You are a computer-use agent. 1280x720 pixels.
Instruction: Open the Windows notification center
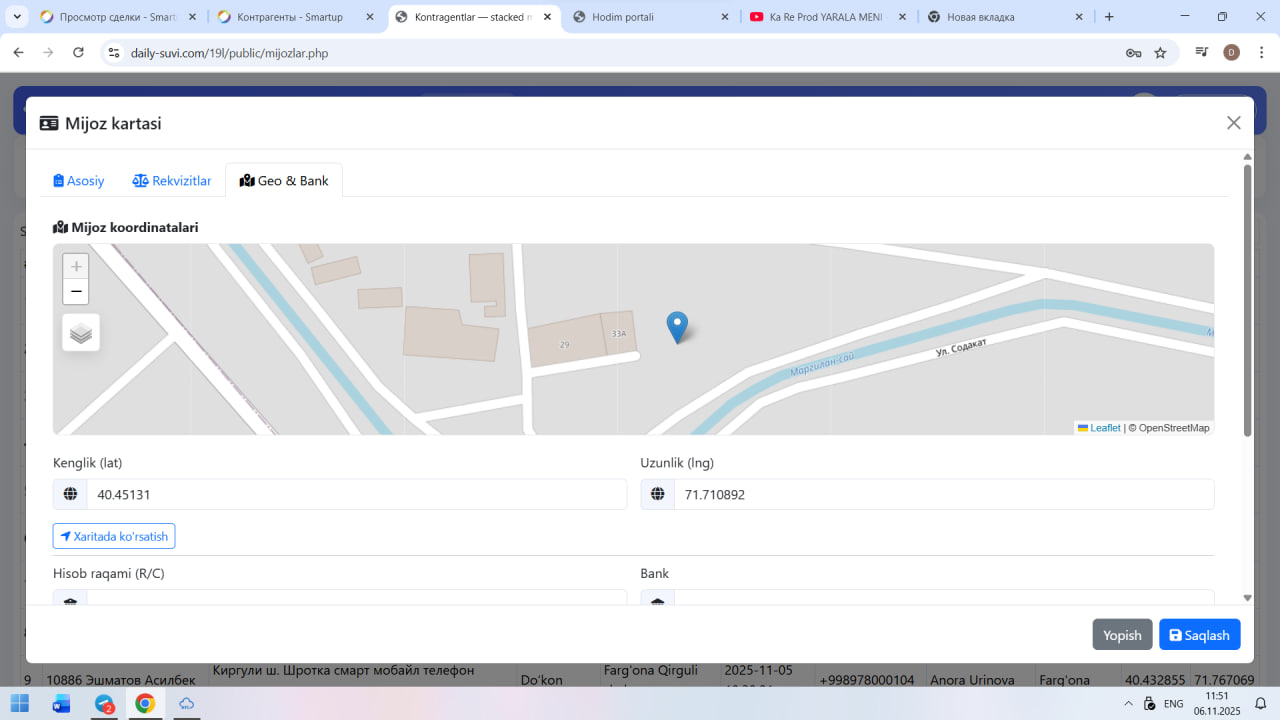point(1262,704)
